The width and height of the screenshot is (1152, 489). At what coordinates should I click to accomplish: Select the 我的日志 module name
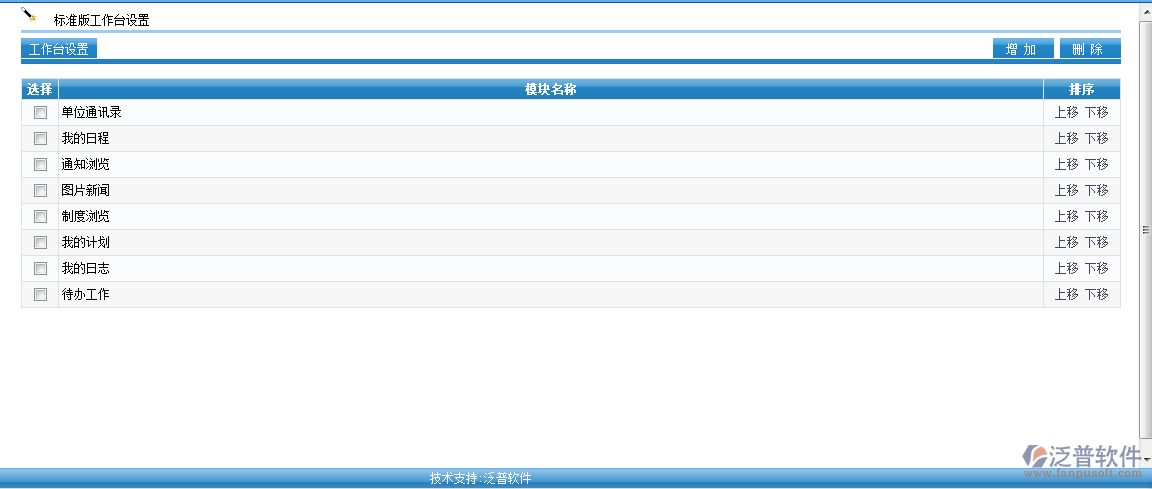click(x=86, y=269)
